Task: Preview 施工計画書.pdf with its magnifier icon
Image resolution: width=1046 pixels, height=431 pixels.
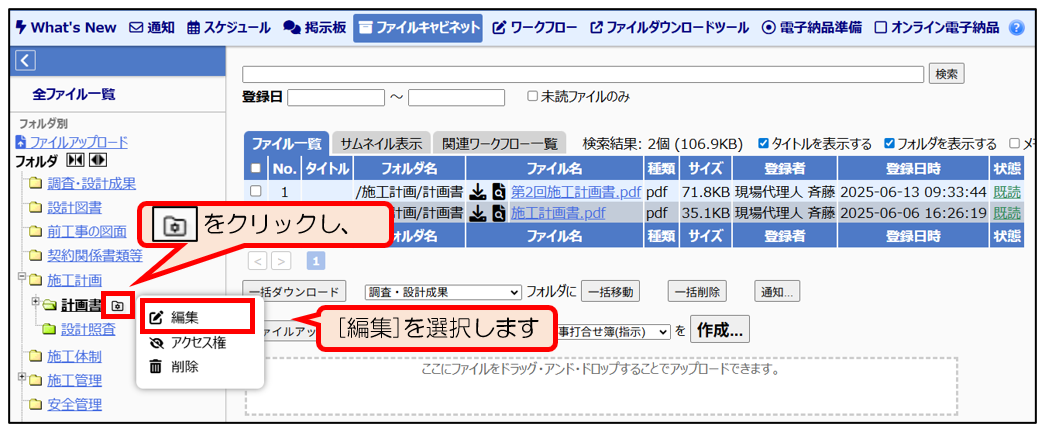Action: 499,213
